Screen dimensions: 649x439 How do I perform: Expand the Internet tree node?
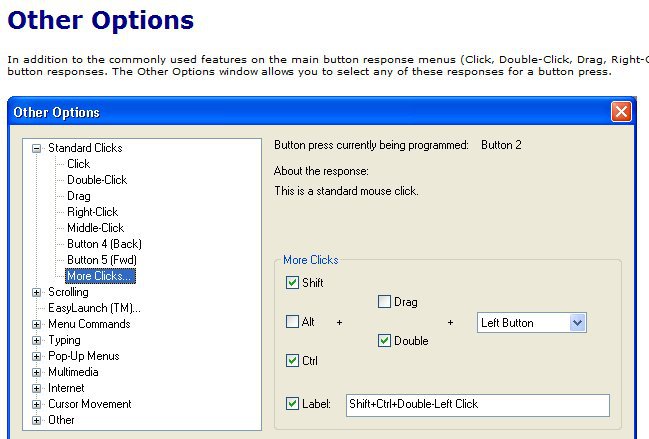pos(36,389)
